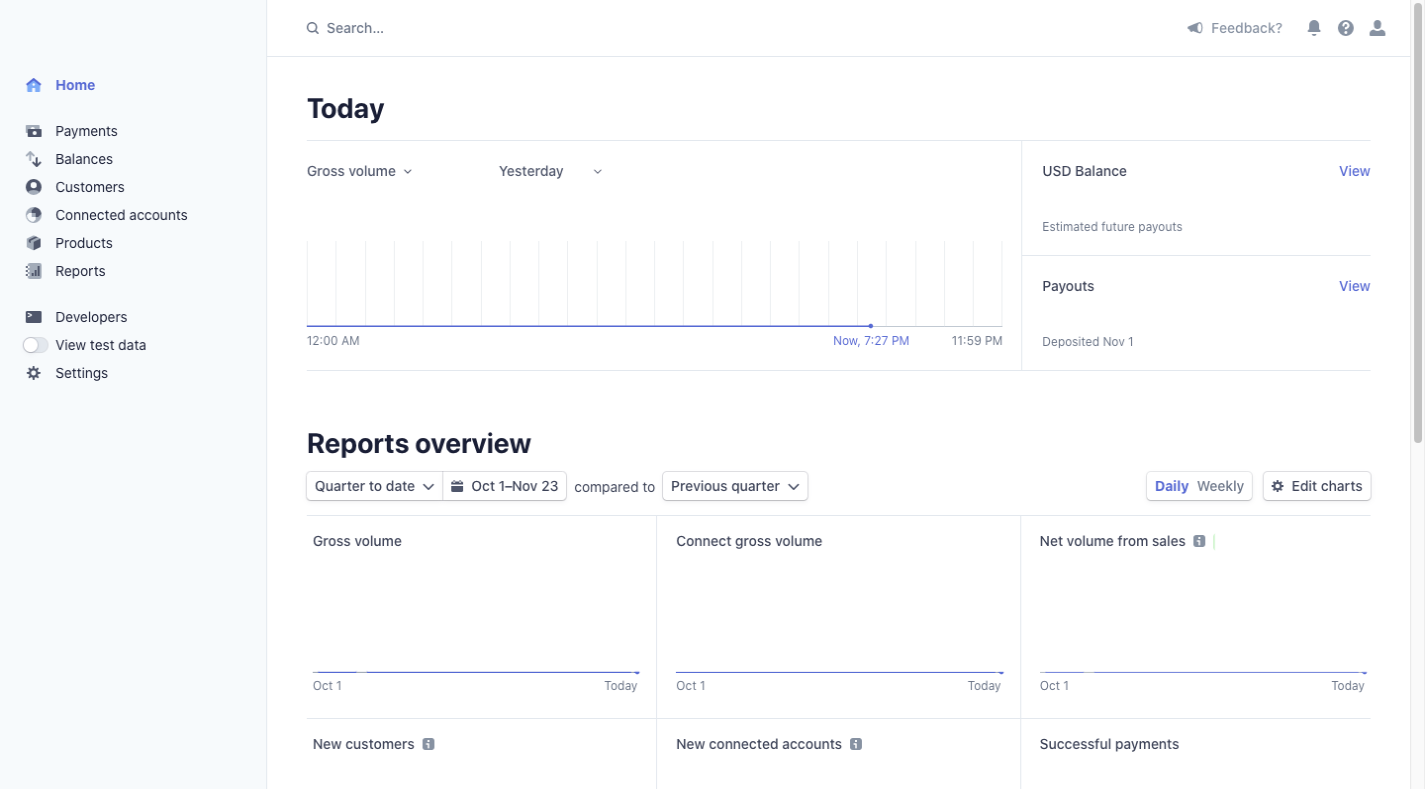
Task: Open the Customers section
Action: (89, 187)
